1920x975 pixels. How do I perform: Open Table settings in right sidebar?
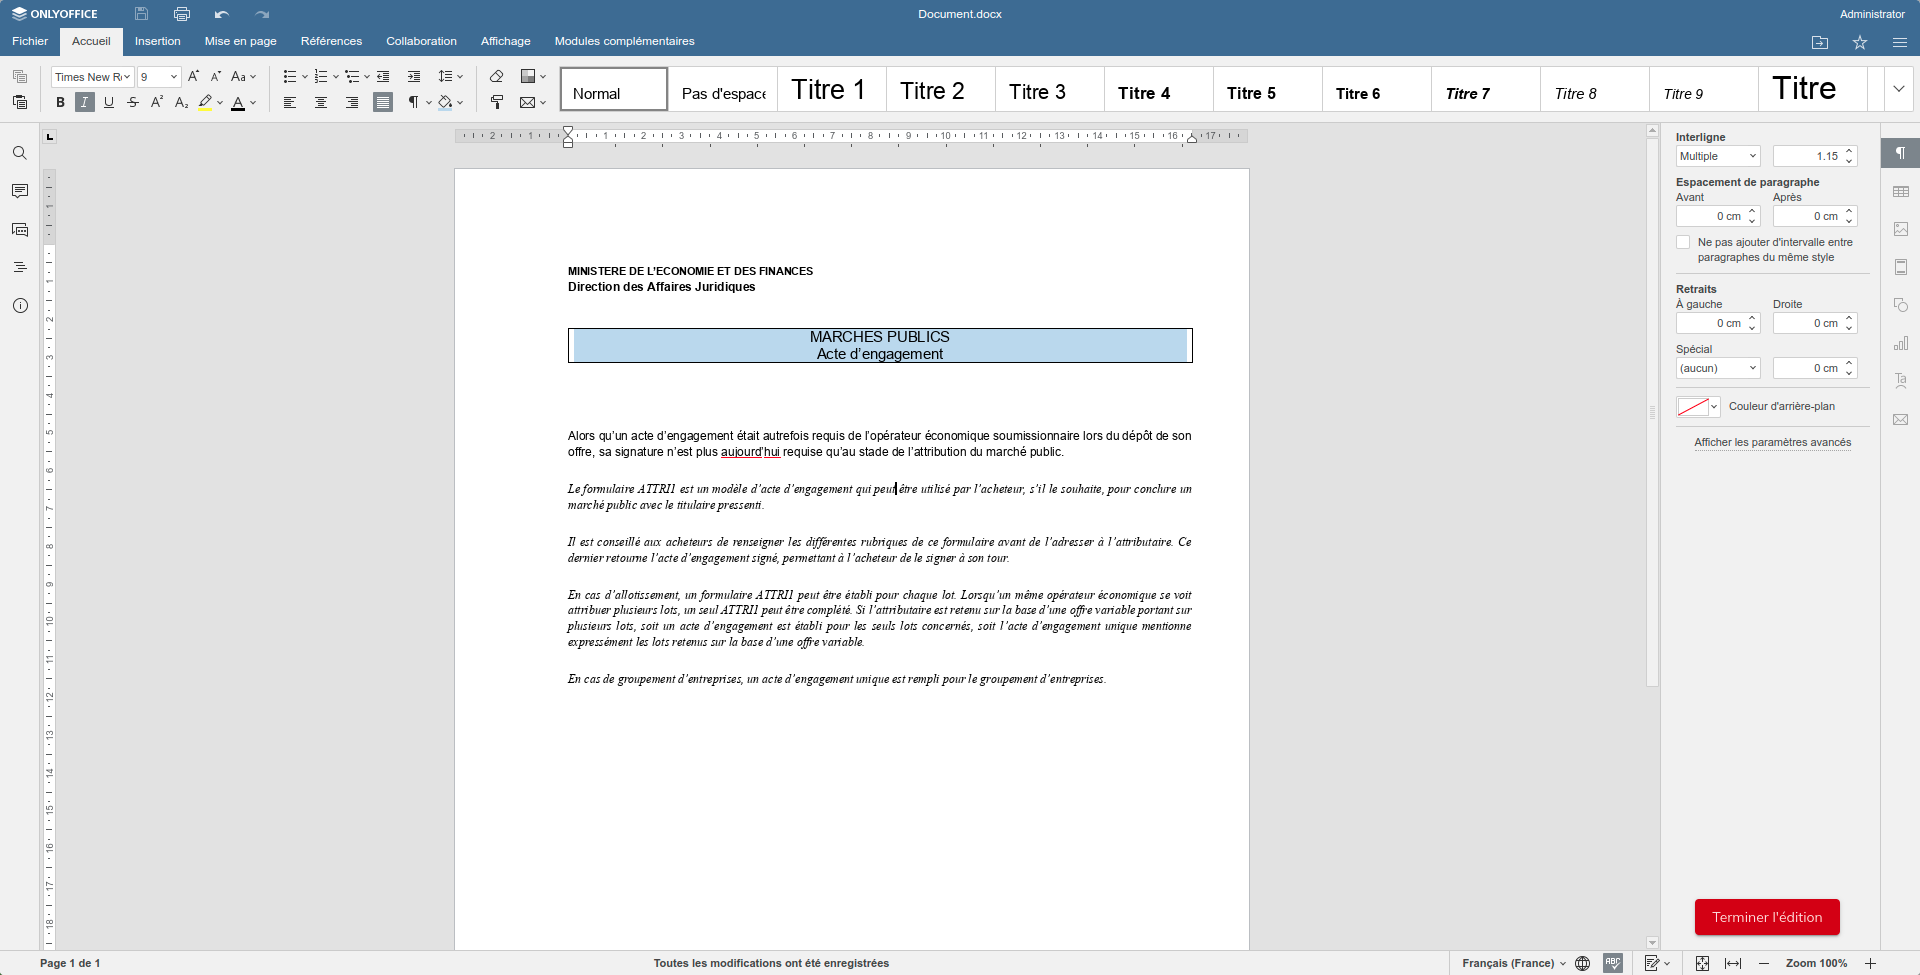point(1901,191)
